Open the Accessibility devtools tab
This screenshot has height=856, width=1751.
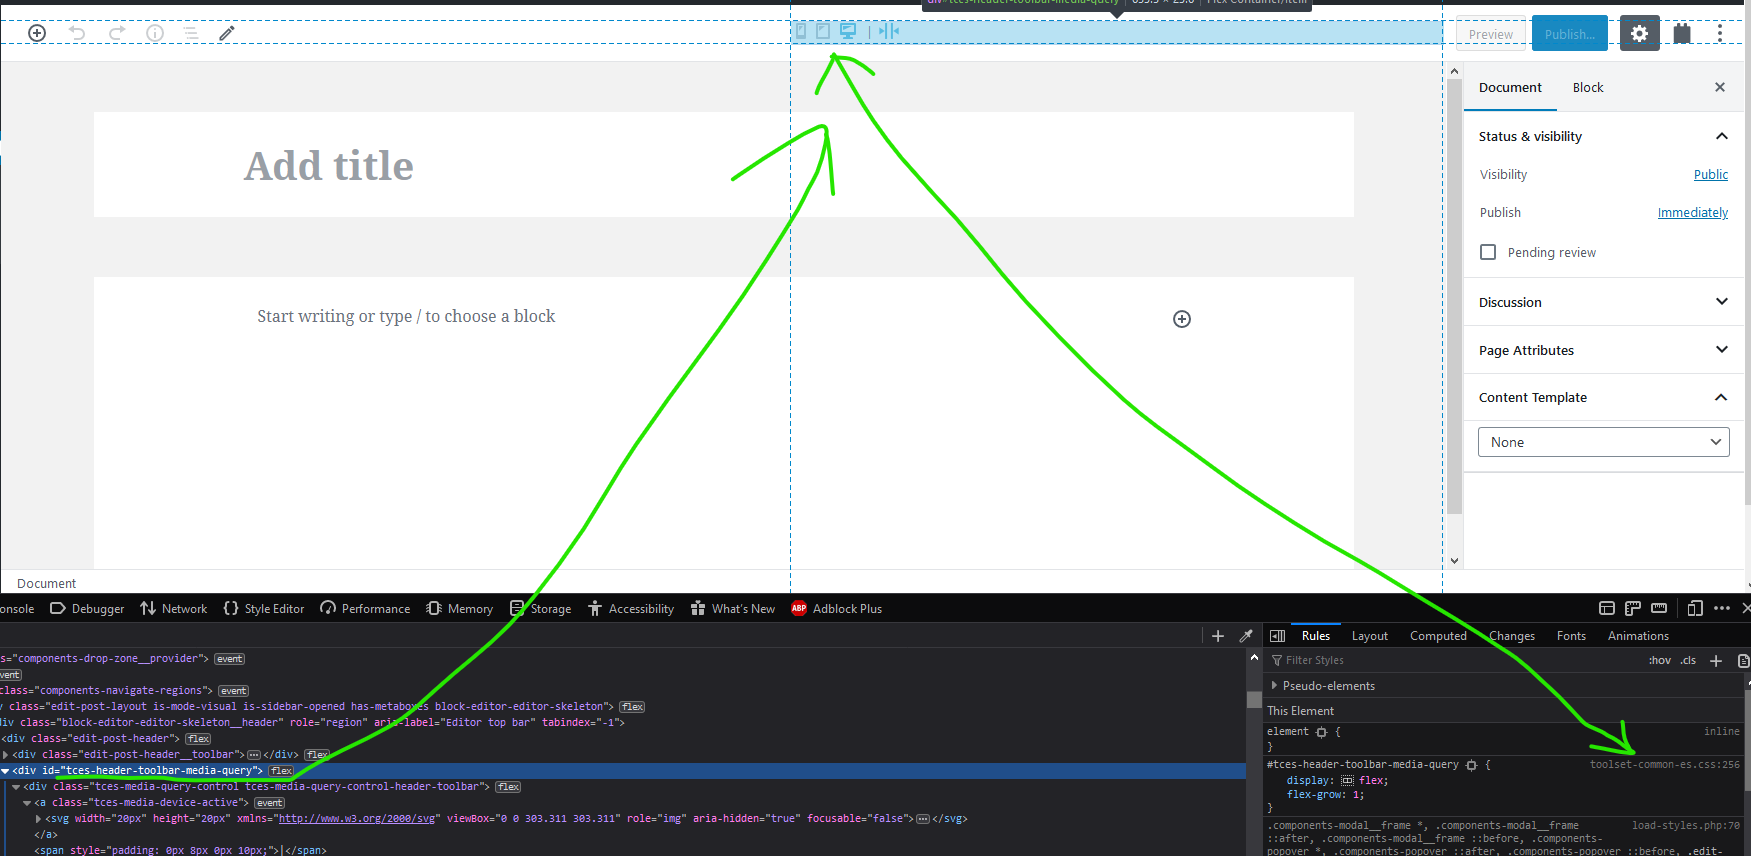coord(631,608)
